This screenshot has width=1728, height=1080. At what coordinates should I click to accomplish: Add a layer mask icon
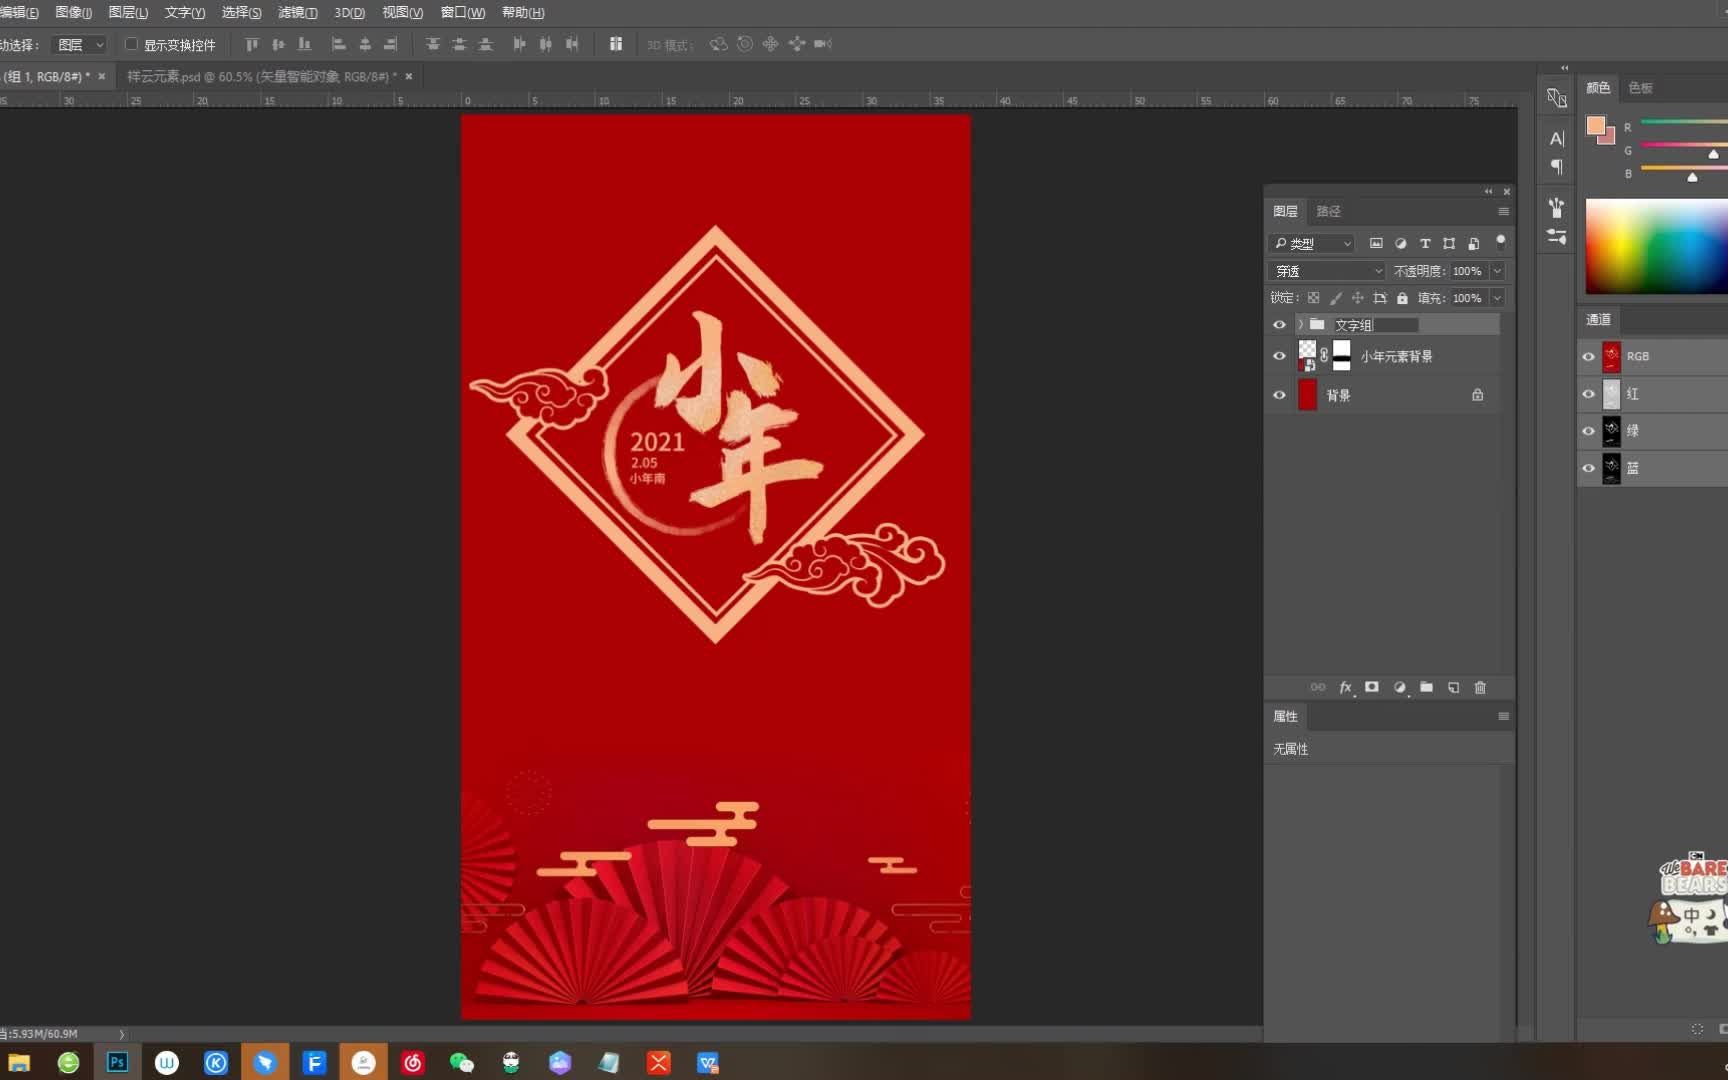click(x=1372, y=687)
